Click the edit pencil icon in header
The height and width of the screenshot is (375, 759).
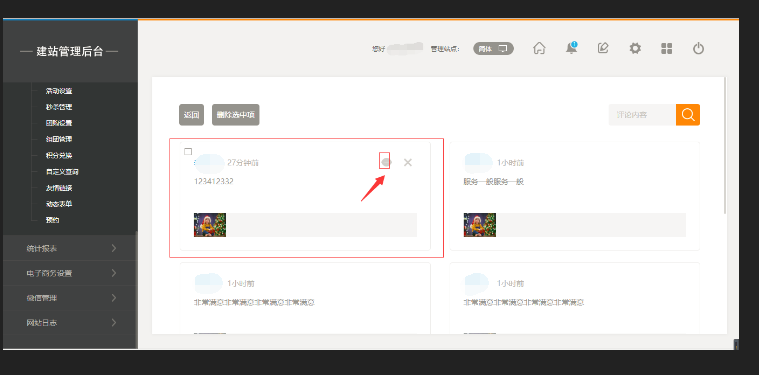pos(603,48)
